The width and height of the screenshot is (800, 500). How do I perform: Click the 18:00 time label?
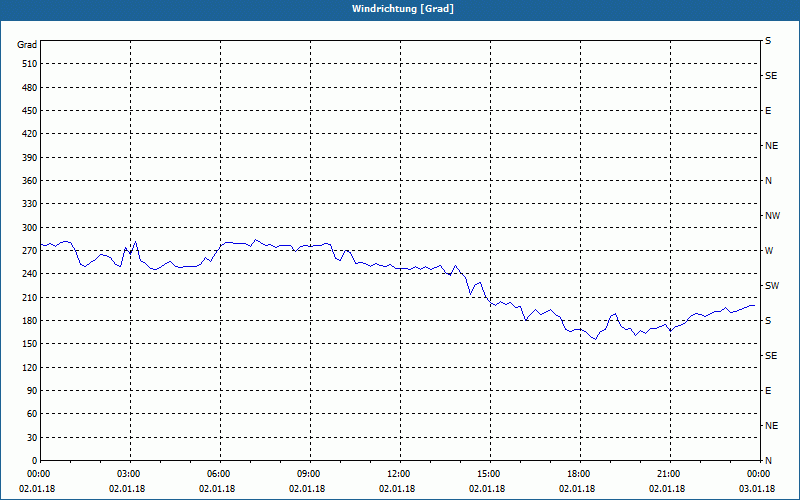(580, 474)
